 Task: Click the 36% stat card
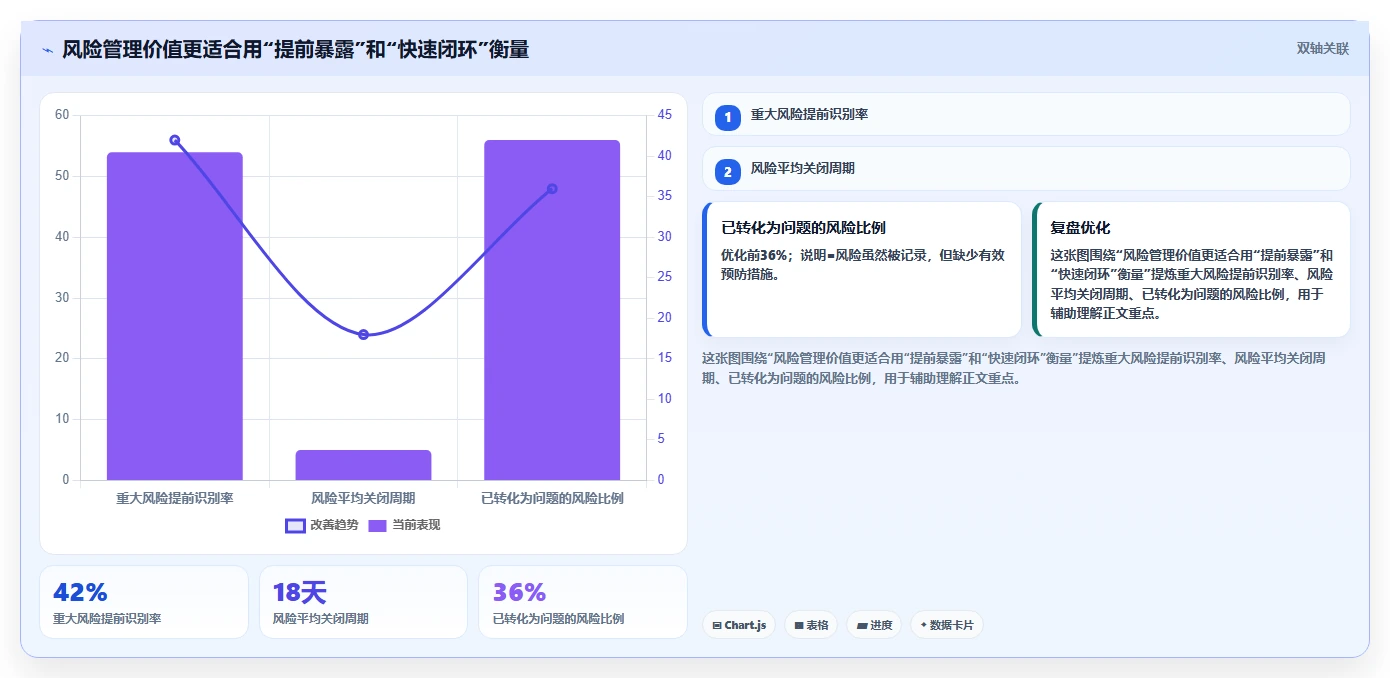tap(583, 602)
